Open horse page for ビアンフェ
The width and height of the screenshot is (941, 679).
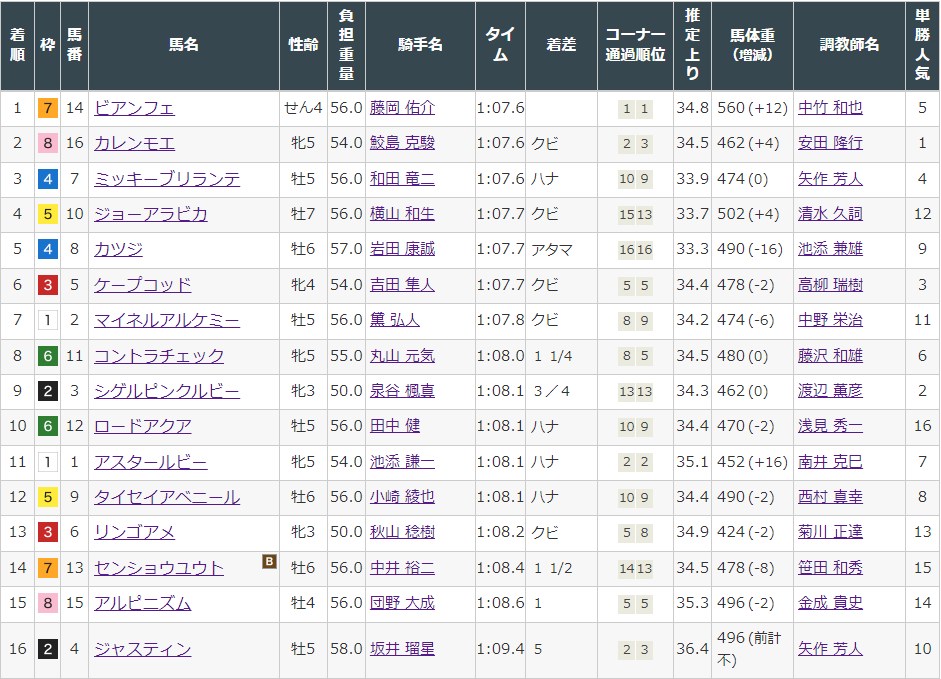click(x=134, y=108)
